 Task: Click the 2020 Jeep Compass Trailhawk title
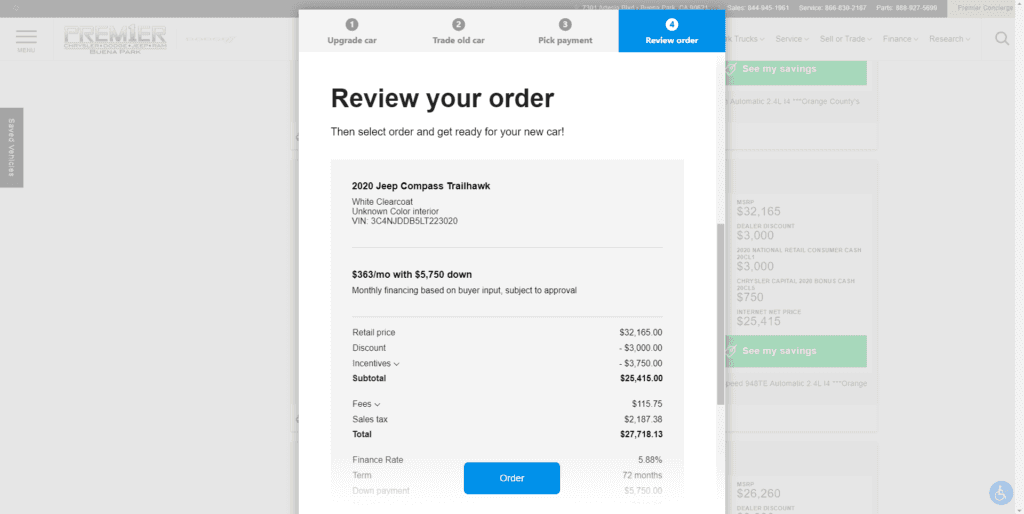coord(421,186)
